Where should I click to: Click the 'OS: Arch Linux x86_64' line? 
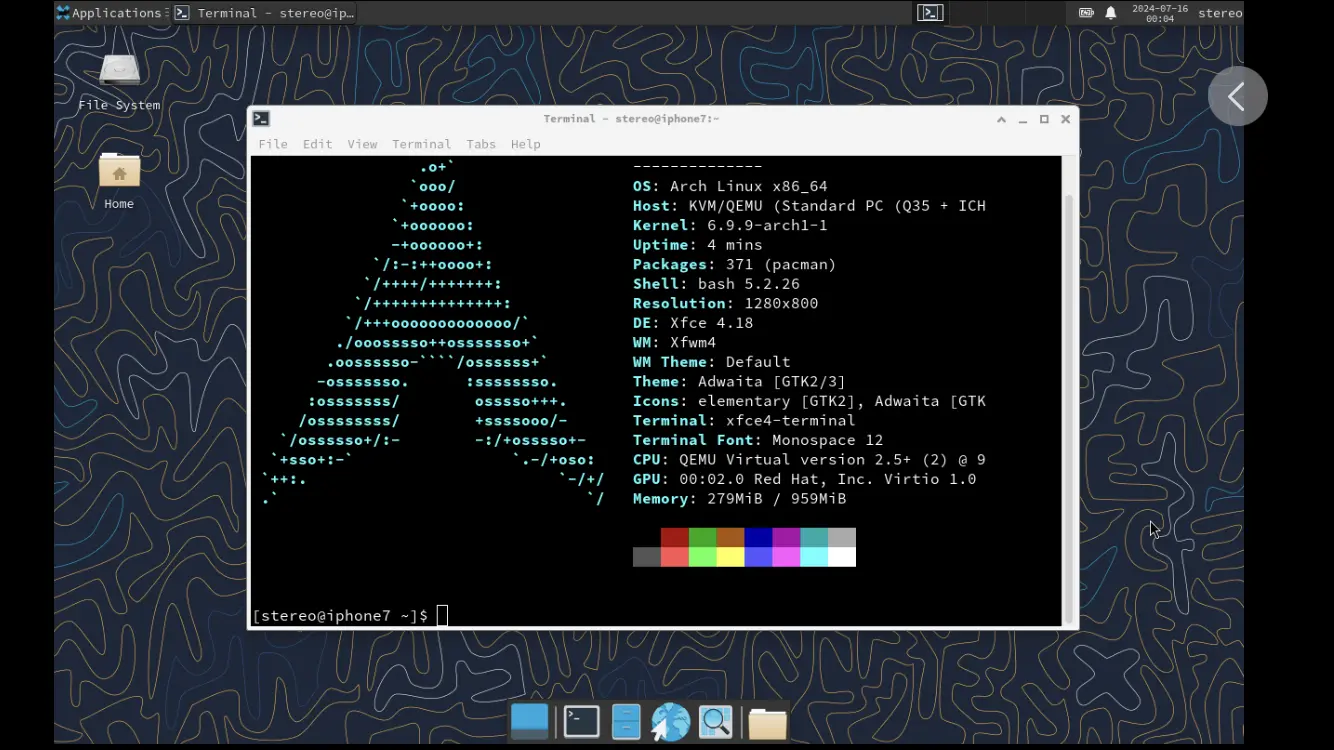click(730, 186)
